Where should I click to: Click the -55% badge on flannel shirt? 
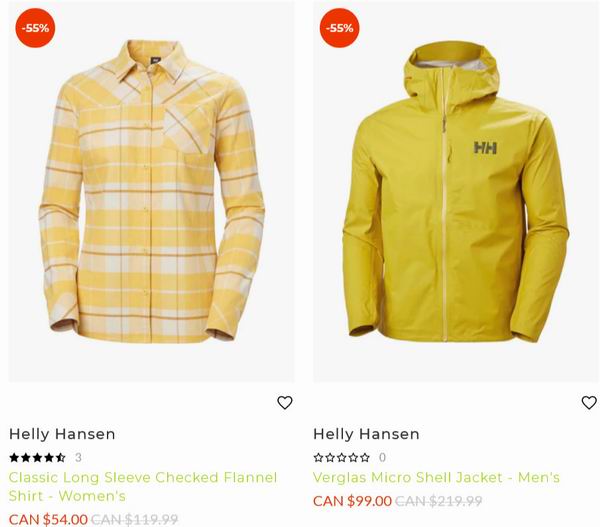point(35,28)
